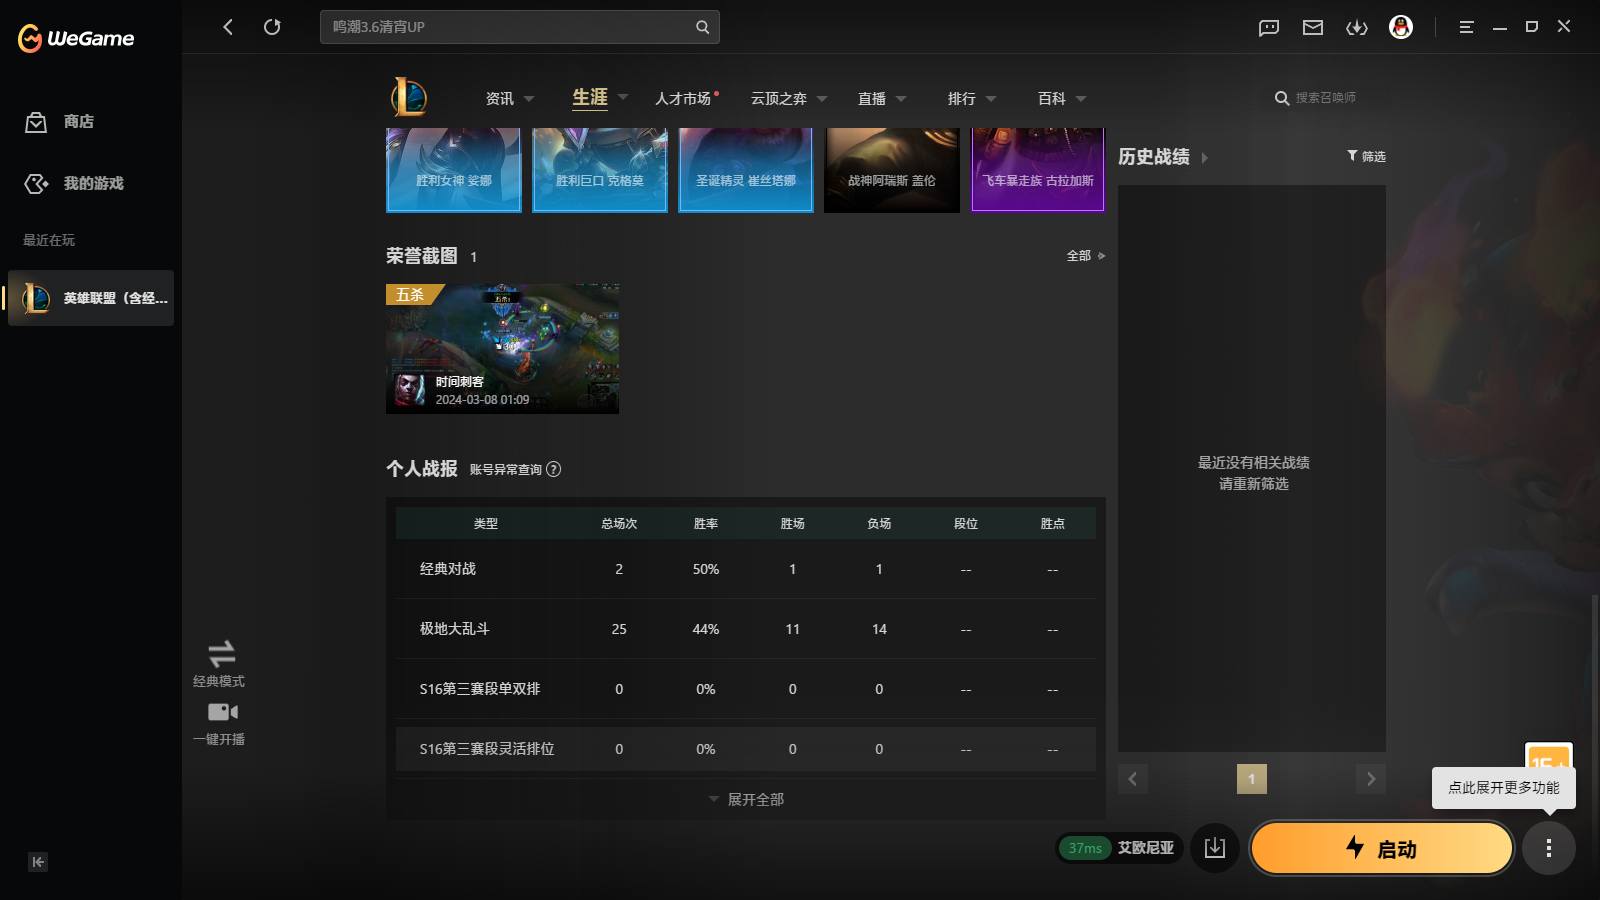Click the WeGame logo
This screenshot has height=900, width=1600.
click(x=76, y=38)
